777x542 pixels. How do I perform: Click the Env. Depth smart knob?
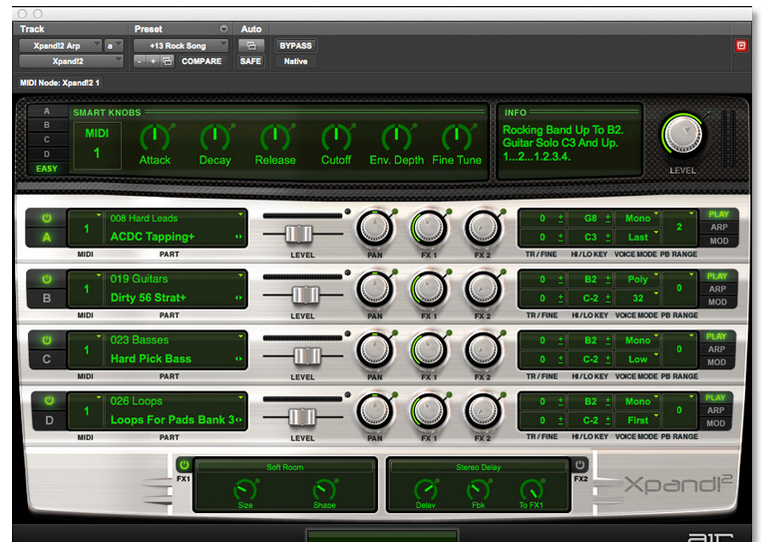tap(396, 137)
